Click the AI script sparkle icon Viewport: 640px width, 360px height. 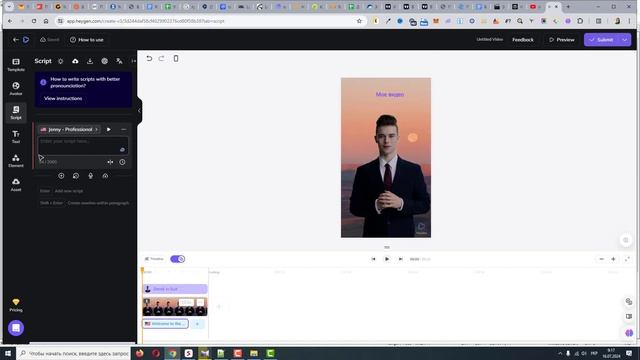[60, 61]
